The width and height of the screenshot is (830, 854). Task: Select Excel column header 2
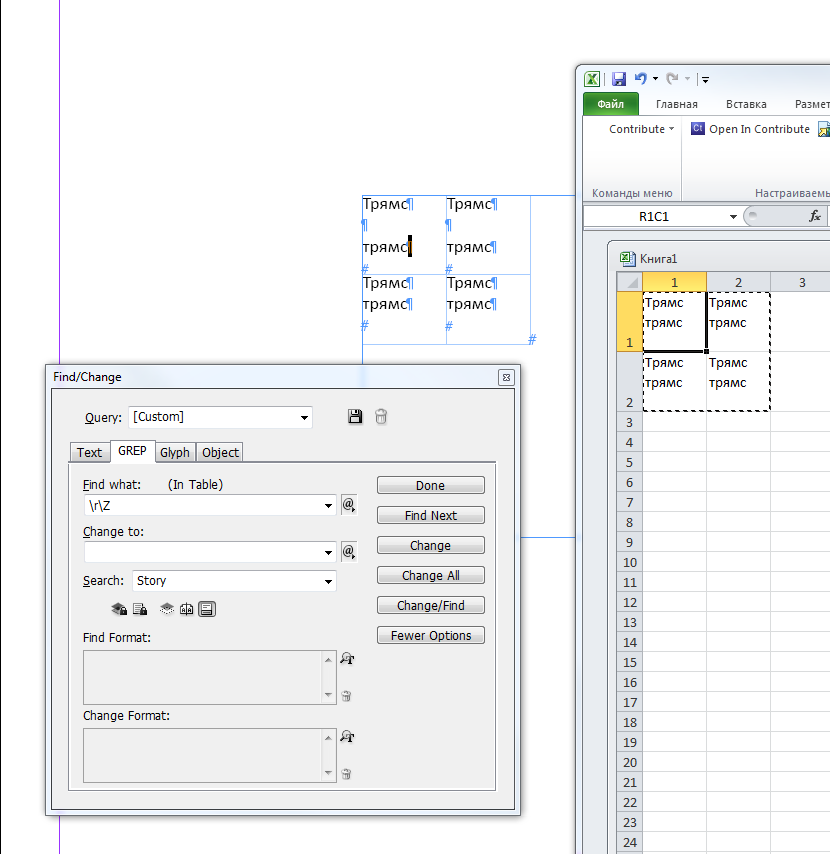[x=739, y=282]
